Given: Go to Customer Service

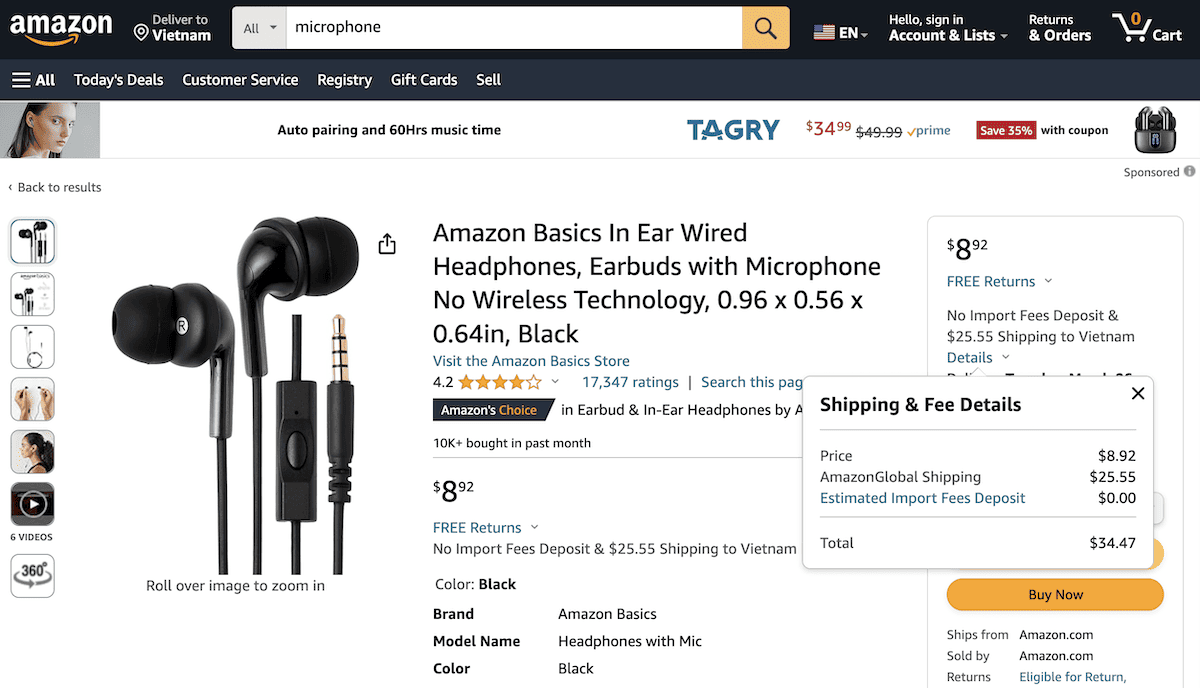Looking at the screenshot, I should 240,80.
